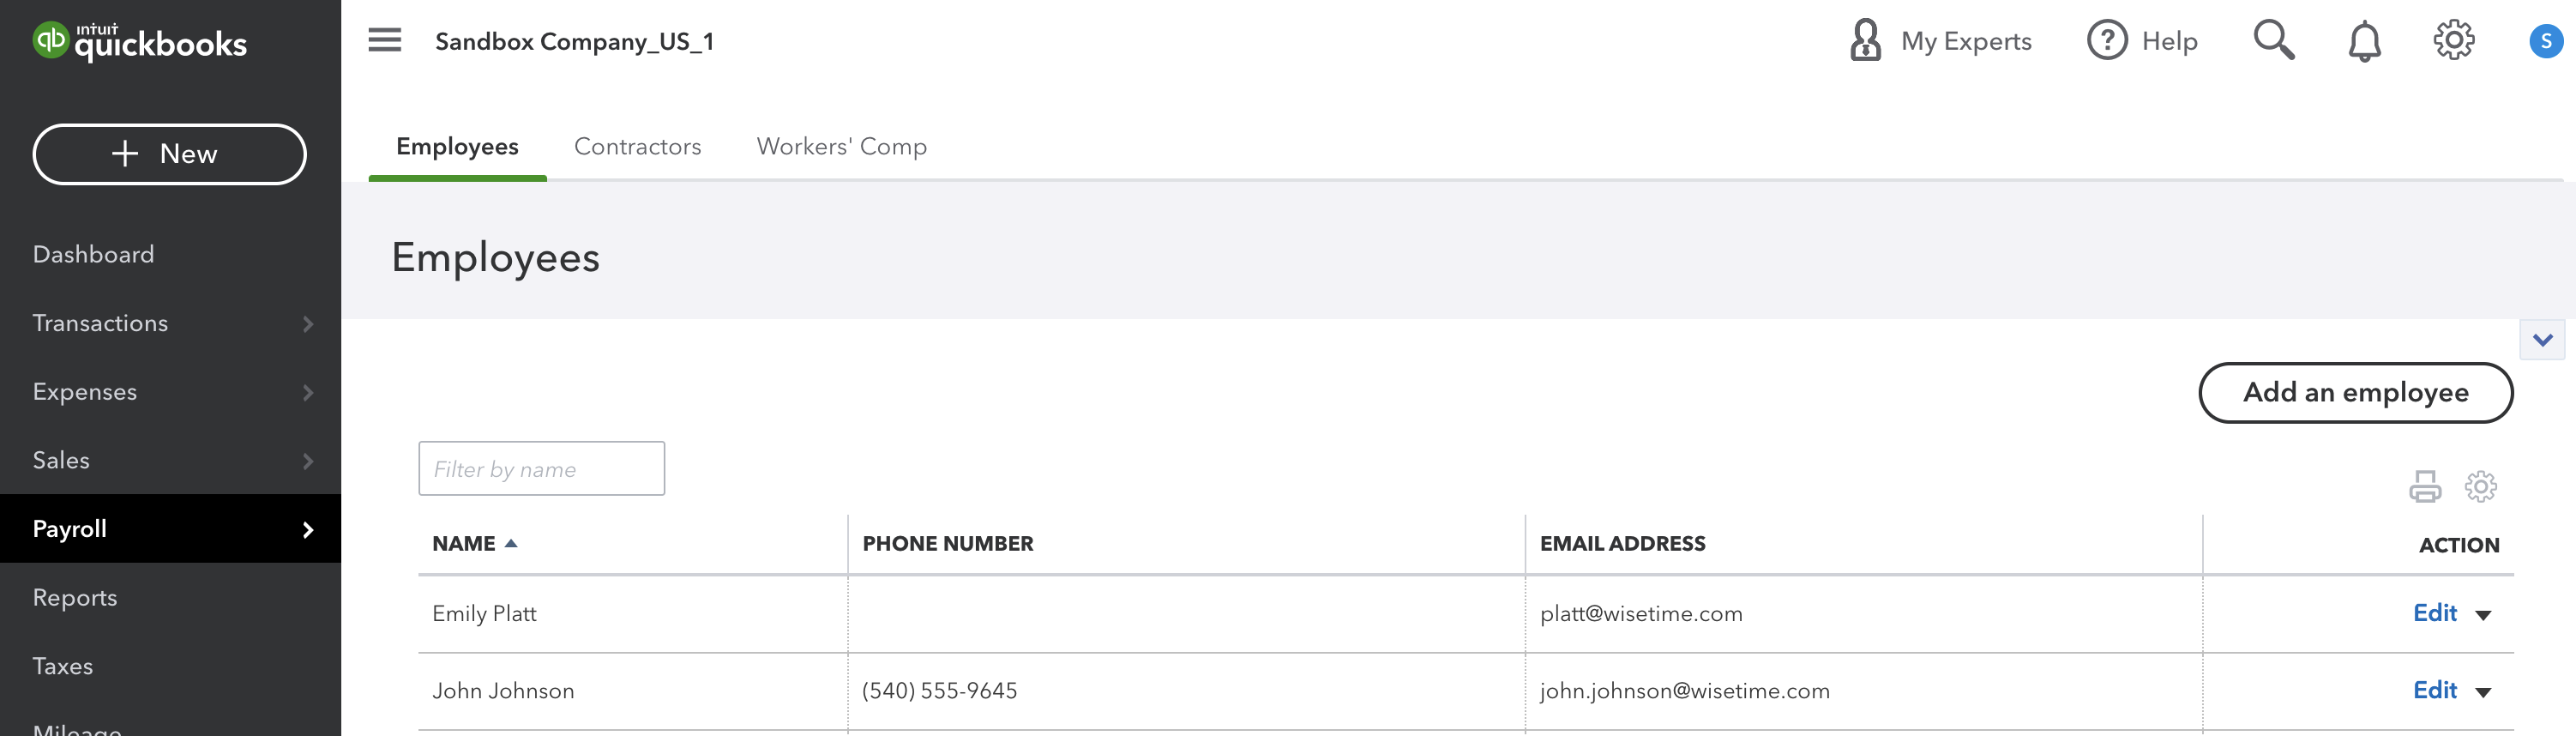Open the Help panel
Image resolution: width=2576 pixels, height=736 pixels.
tap(2142, 41)
